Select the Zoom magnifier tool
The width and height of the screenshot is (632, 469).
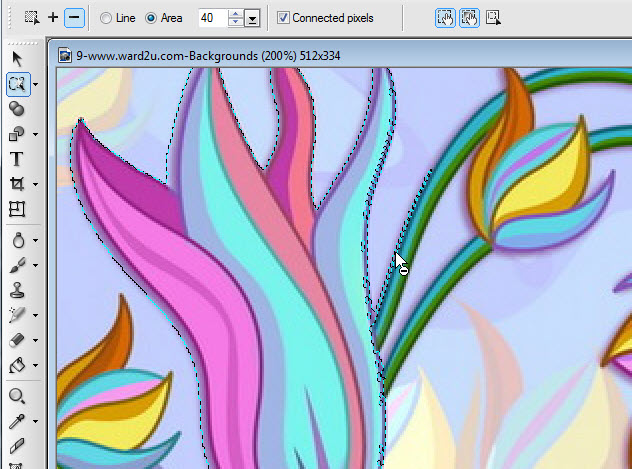click(17, 397)
